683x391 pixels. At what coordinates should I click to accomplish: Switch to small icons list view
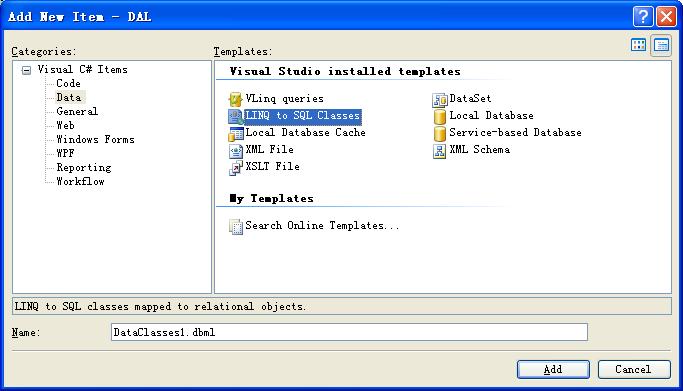(661, 45)
